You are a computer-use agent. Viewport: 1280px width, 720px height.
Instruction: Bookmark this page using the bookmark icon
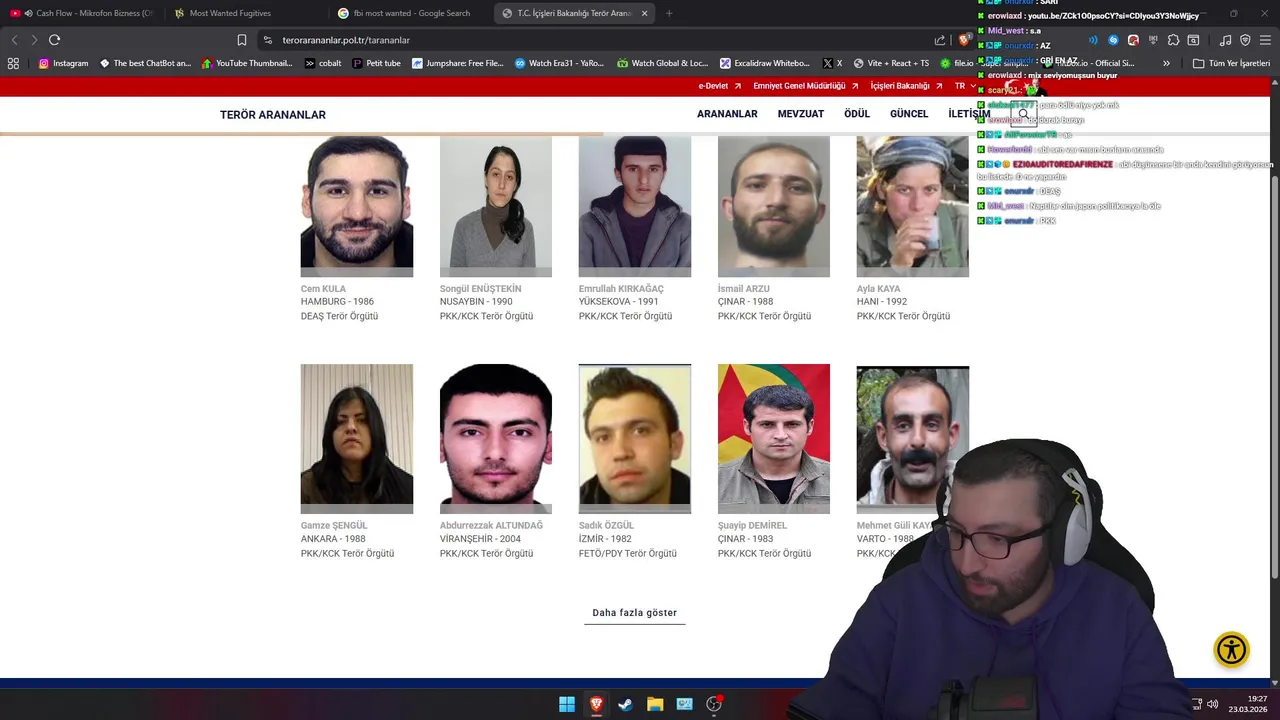point(242,40)
